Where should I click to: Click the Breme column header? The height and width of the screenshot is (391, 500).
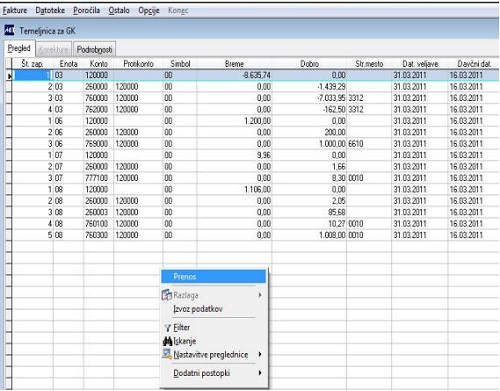(234, 64)
